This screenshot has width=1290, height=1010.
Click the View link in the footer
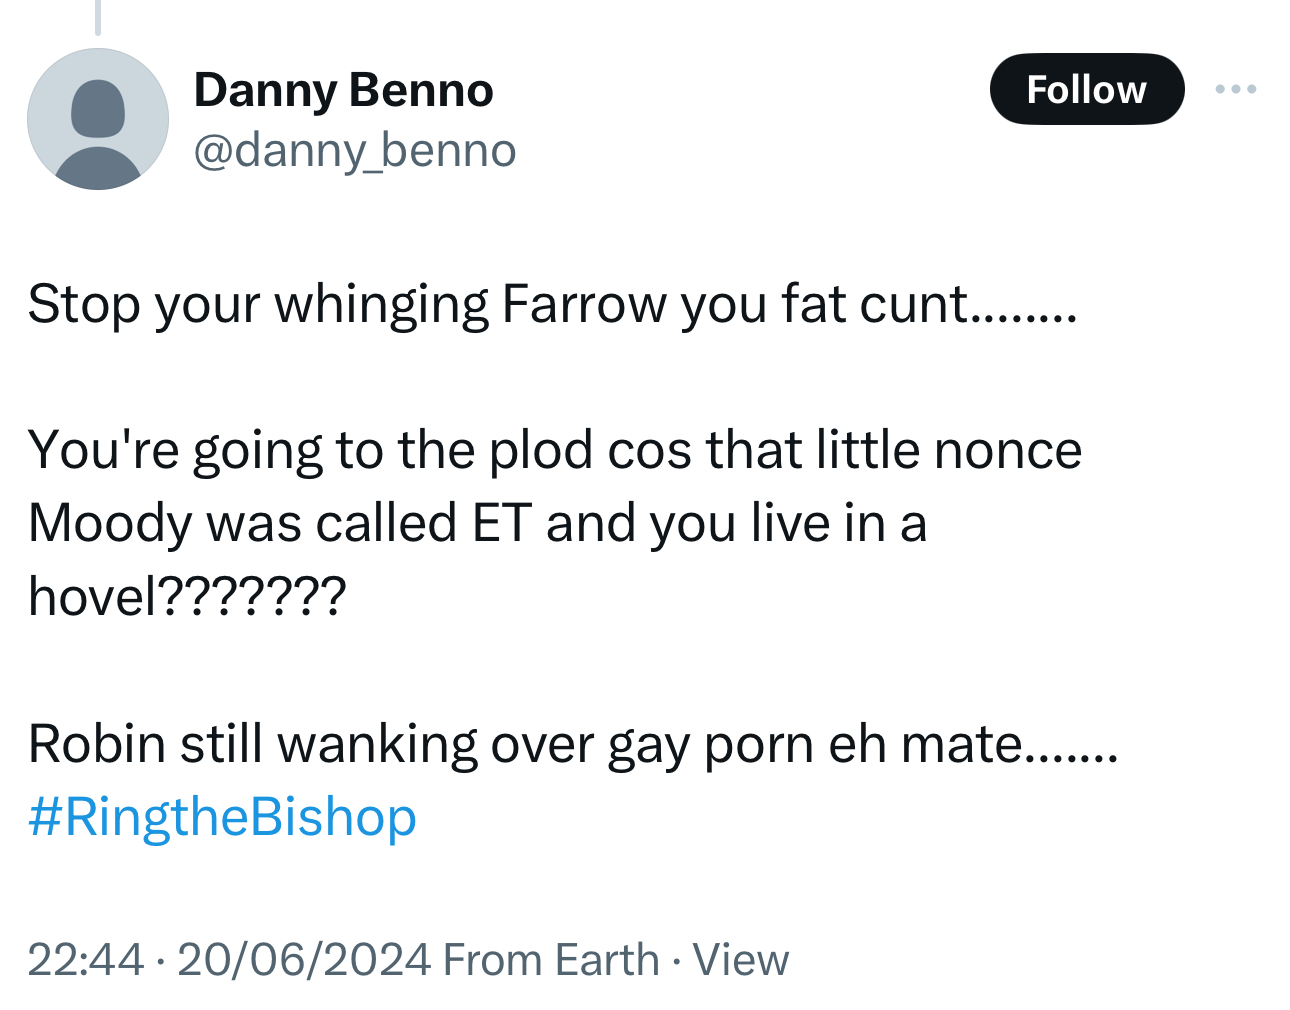point(740,960)
